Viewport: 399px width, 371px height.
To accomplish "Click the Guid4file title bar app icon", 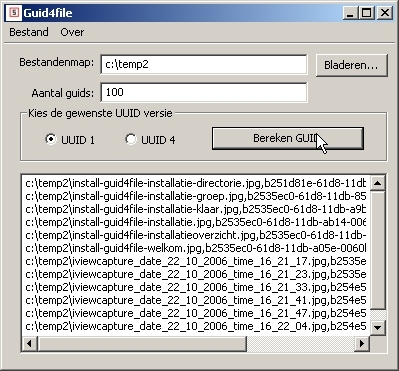I will 14,13.
